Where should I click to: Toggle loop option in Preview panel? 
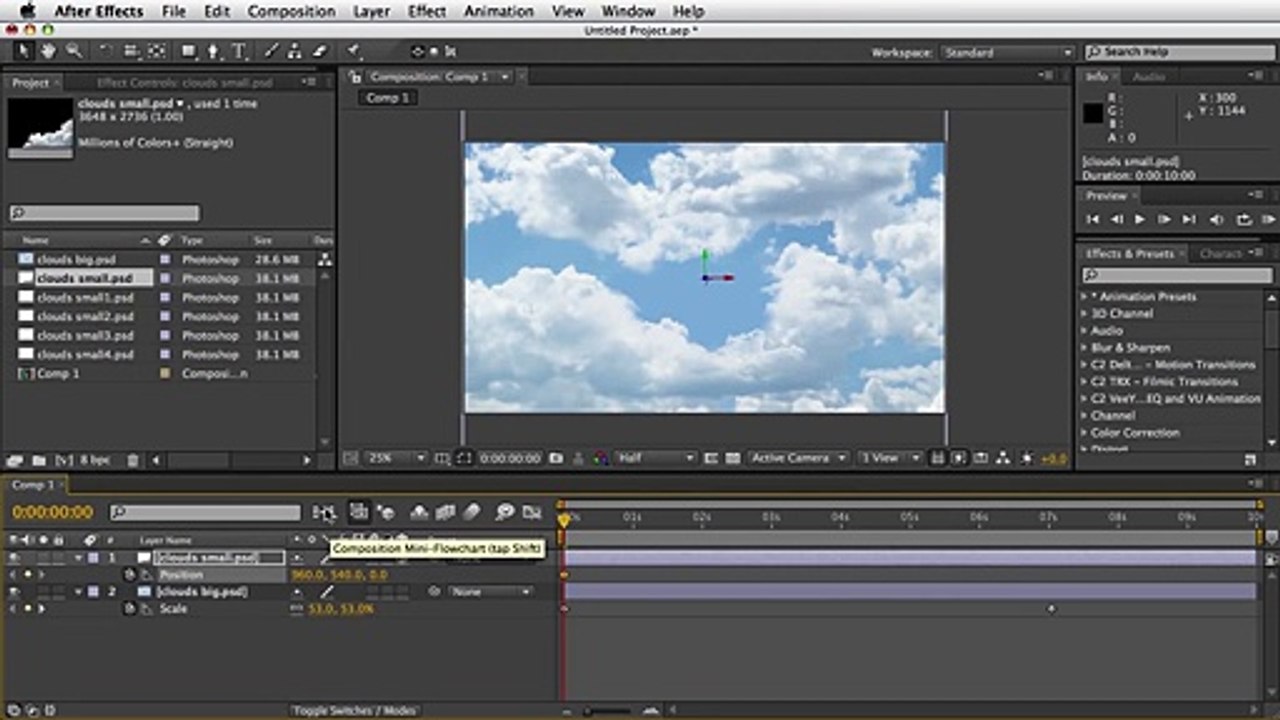[x=1244, y=219]
